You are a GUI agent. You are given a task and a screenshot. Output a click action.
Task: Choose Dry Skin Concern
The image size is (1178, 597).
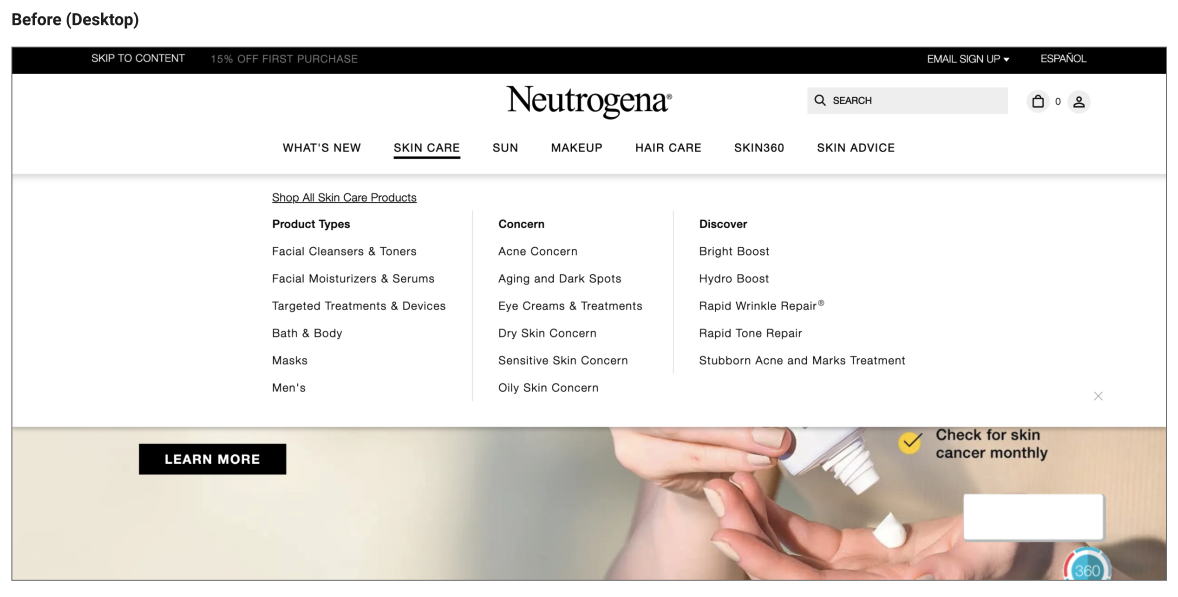547,333
